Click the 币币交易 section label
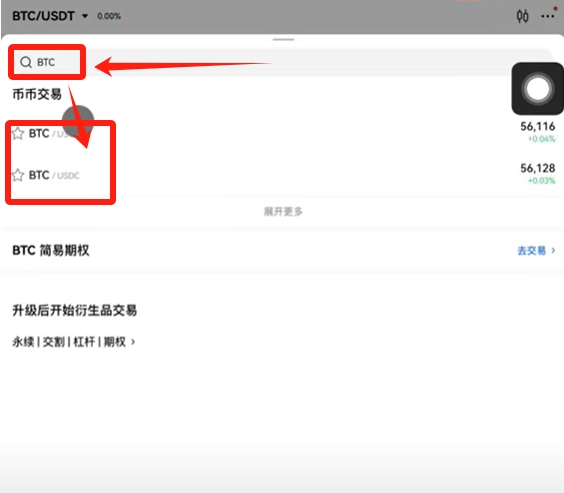 [x=37, y=94]
